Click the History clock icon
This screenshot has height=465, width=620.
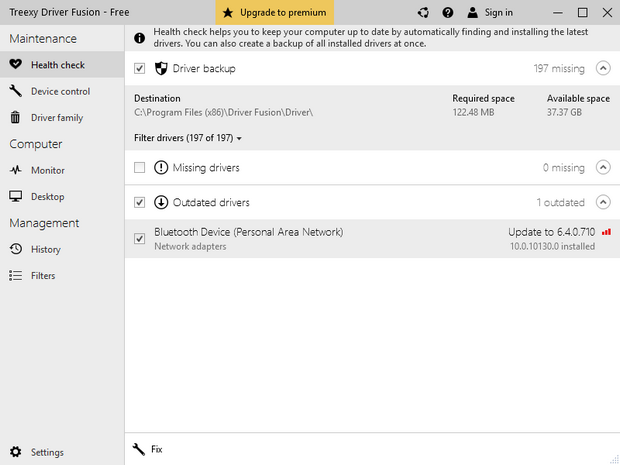point(16,249)
